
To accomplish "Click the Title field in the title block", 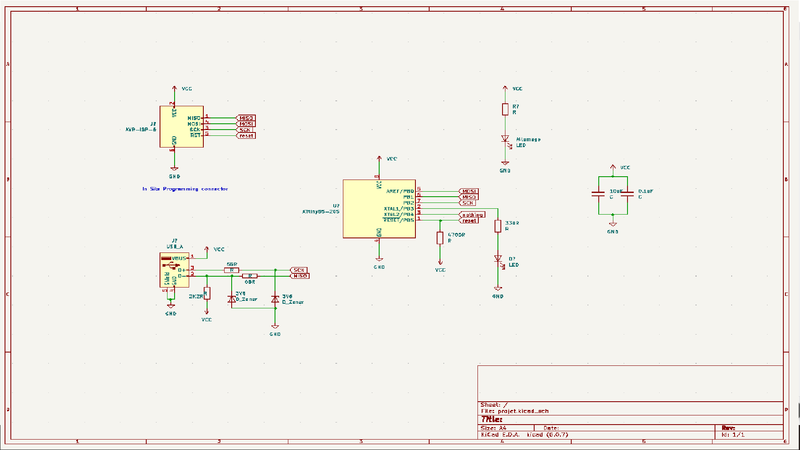I will [x=492, y=418].
